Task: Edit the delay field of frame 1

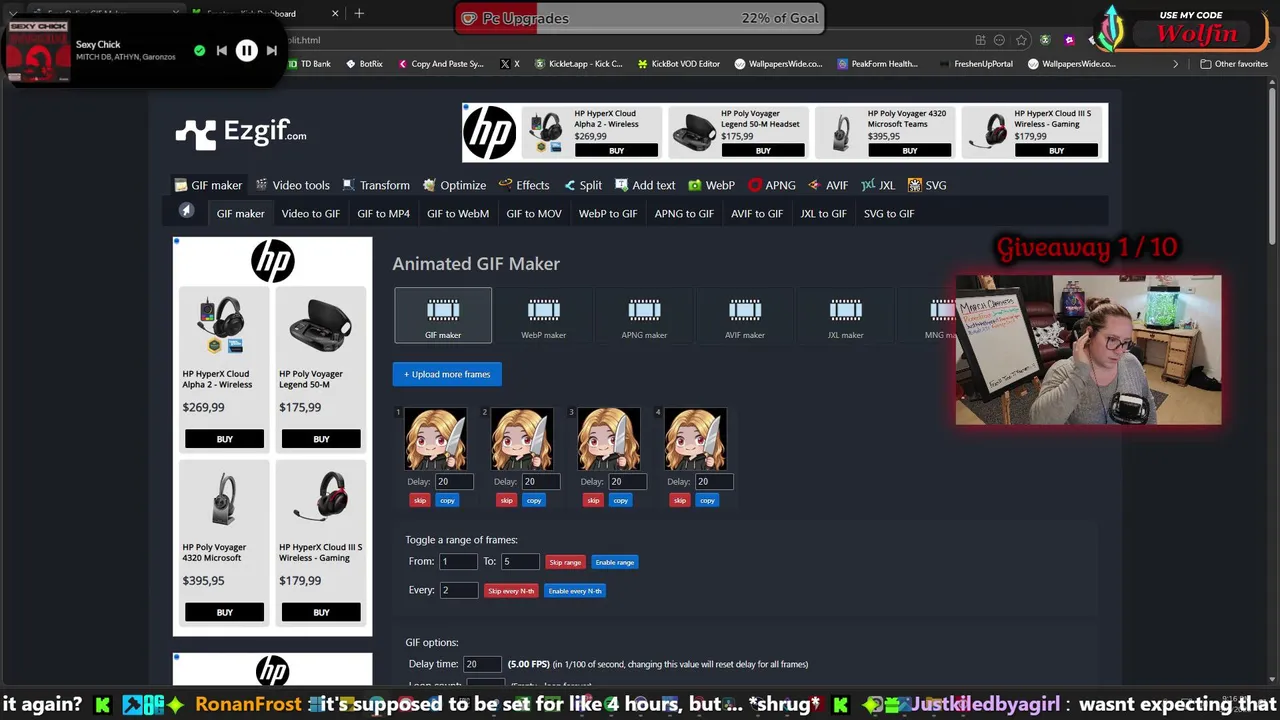Action: click(x=454, y=482)
